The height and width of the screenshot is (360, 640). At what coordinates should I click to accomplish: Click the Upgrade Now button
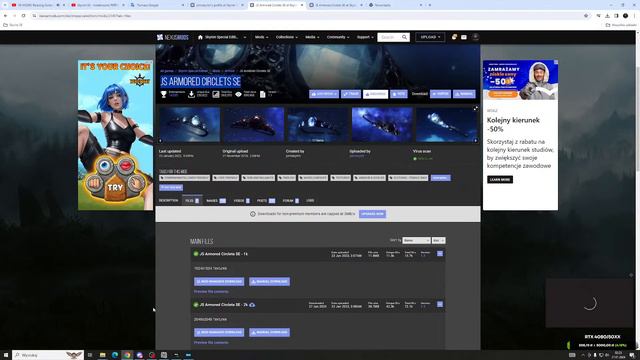pos(372,214)
